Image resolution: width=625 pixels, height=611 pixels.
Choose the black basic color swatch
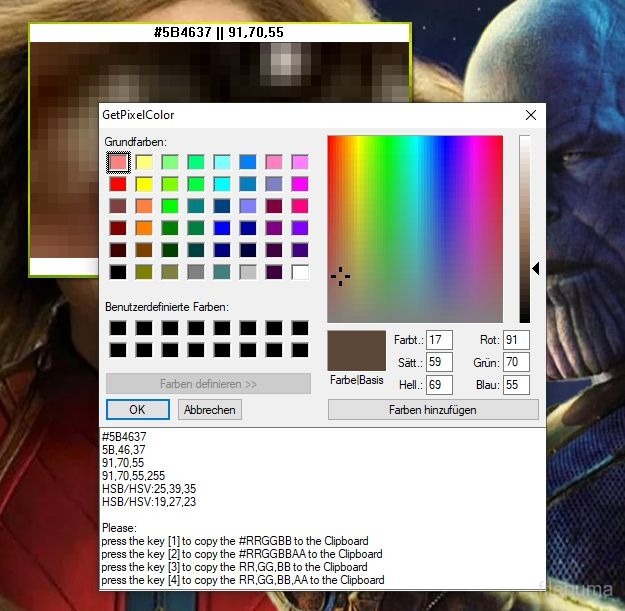[x=118, y=272]
